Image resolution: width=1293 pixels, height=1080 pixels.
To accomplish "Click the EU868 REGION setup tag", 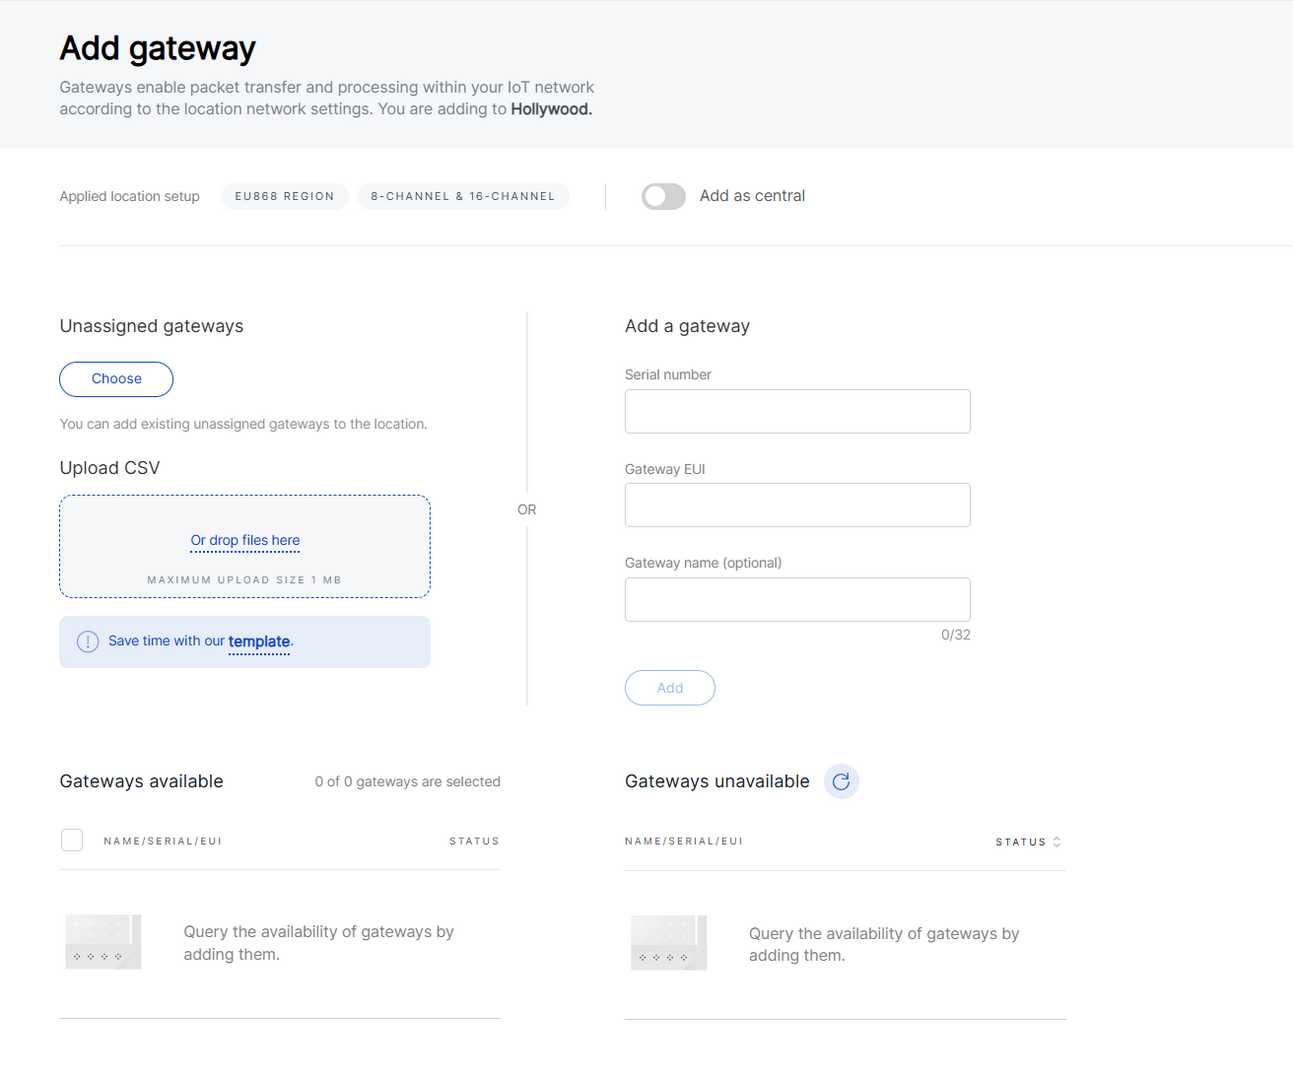I will [x=285, y=196].
